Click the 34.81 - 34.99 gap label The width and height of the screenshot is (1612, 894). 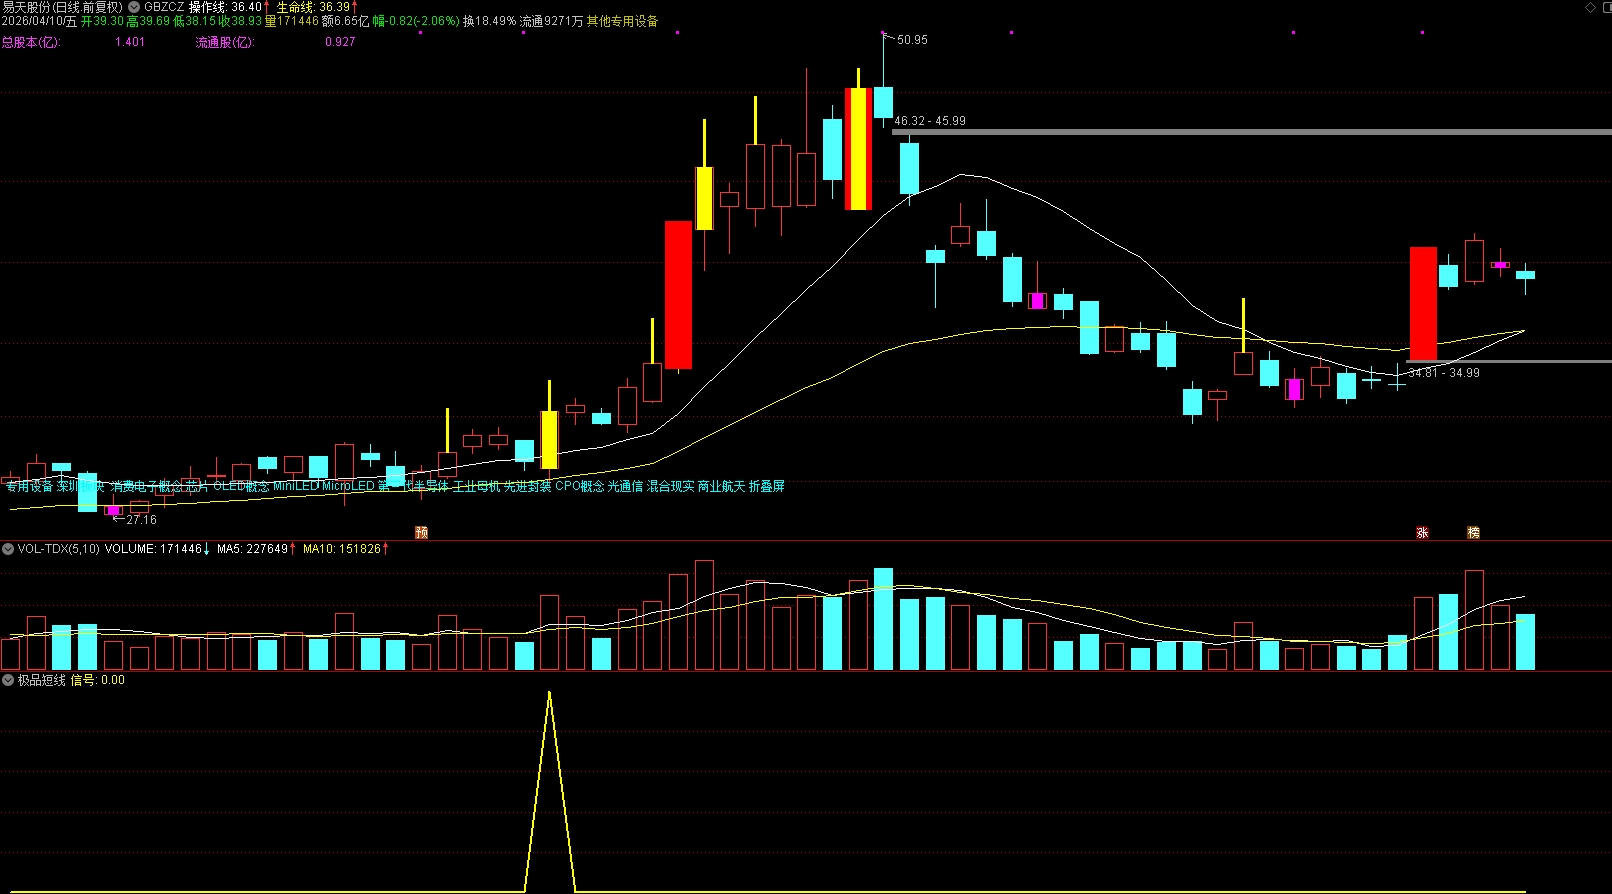click(1444, 373)
